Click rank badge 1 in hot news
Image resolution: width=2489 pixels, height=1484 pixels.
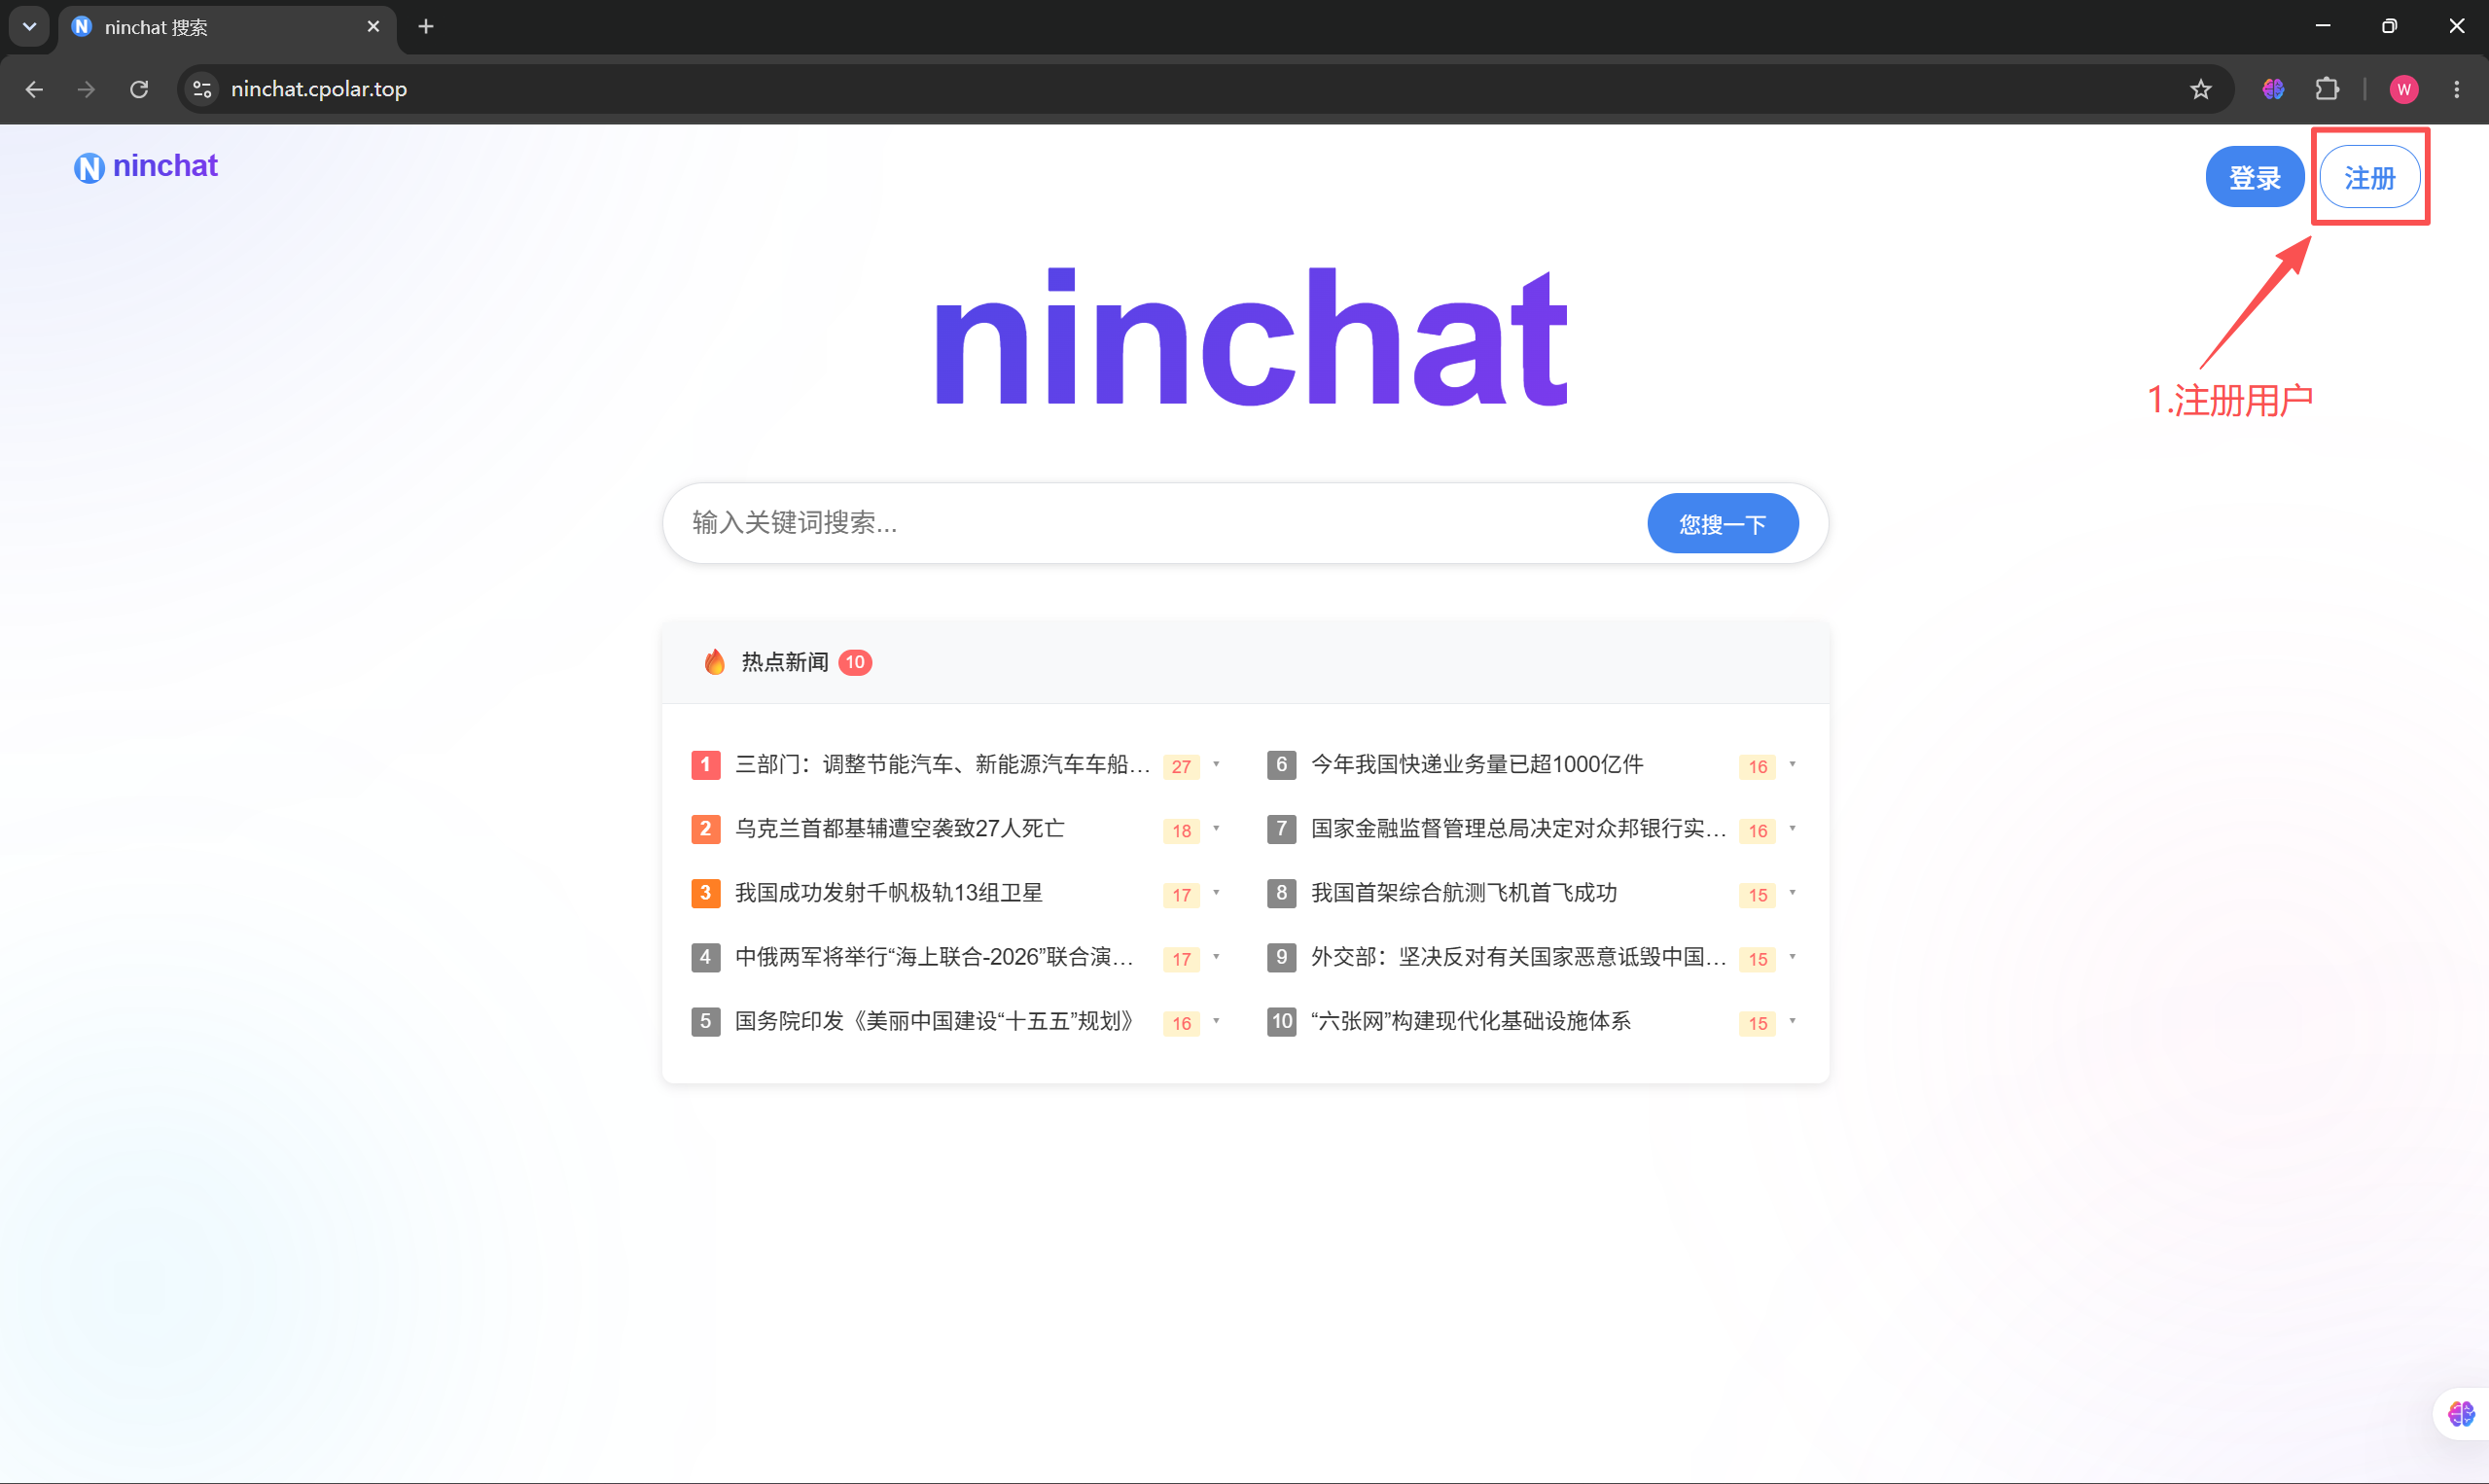pos(706,765)
